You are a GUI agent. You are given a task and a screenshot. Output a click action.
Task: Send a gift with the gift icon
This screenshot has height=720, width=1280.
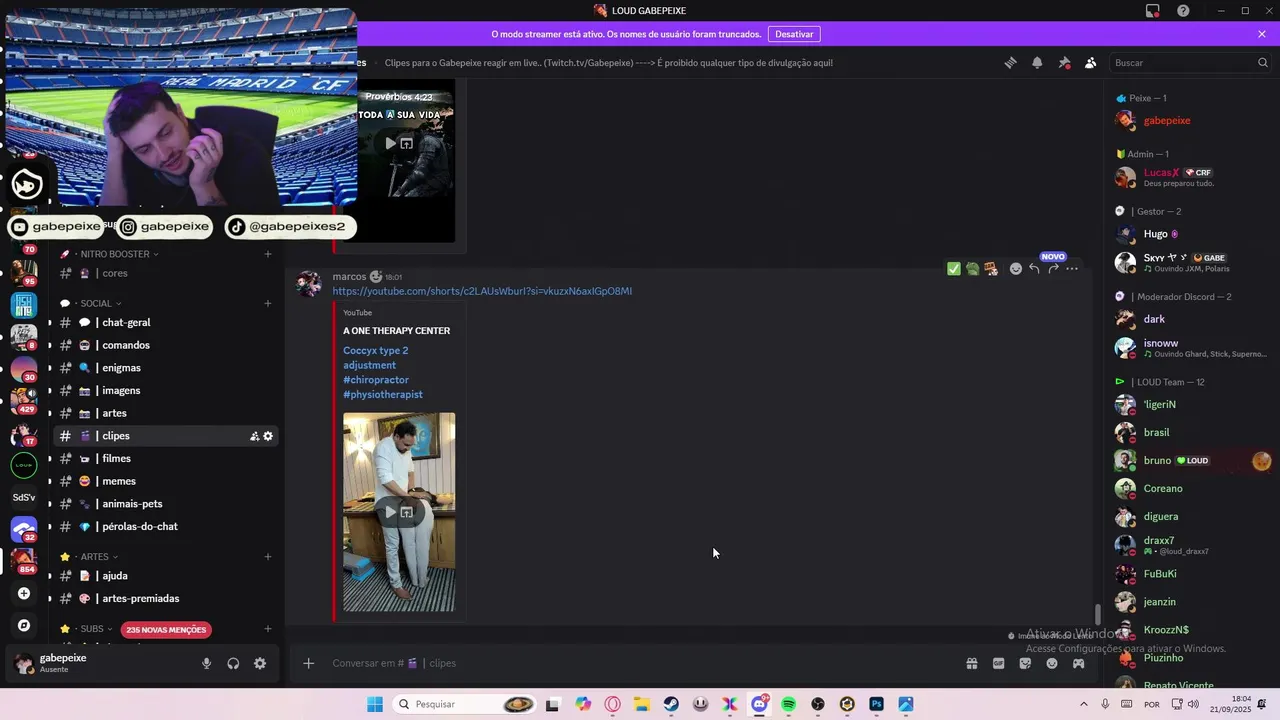[x=971, y=663]
